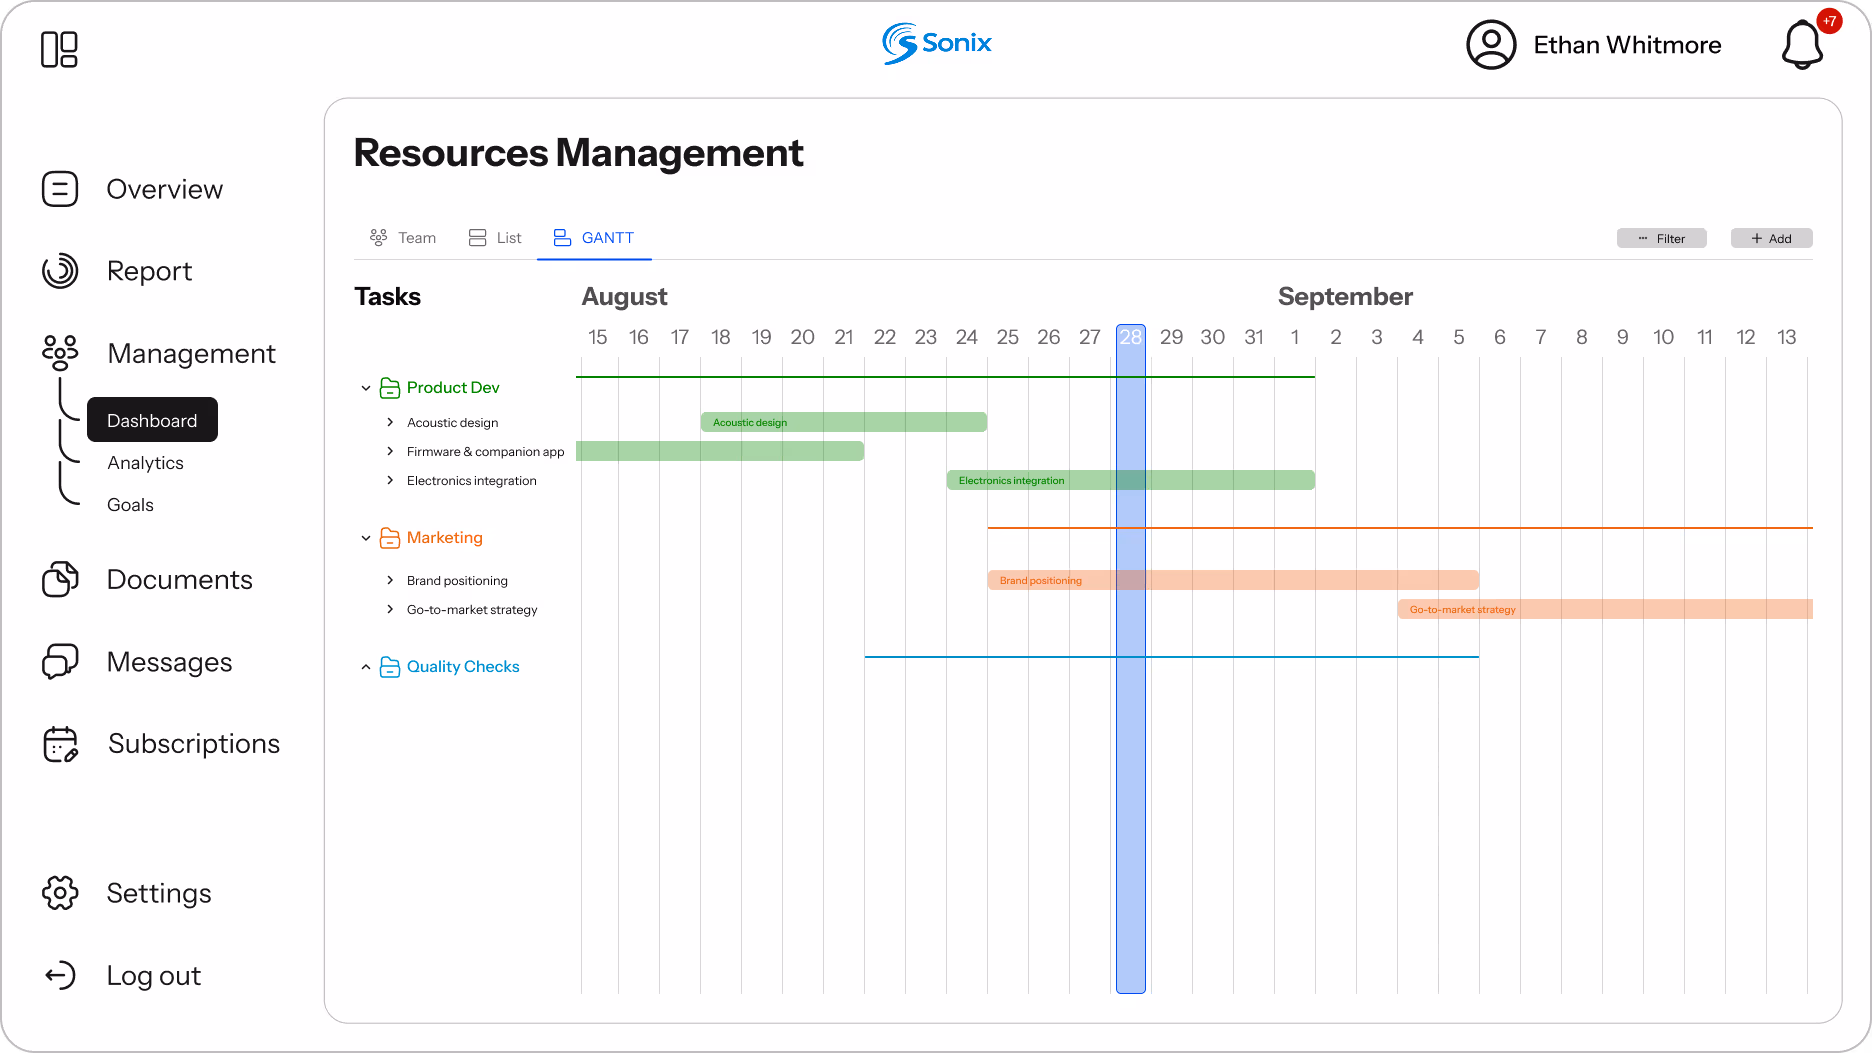Collapse the Marketing group

point(366,538)
